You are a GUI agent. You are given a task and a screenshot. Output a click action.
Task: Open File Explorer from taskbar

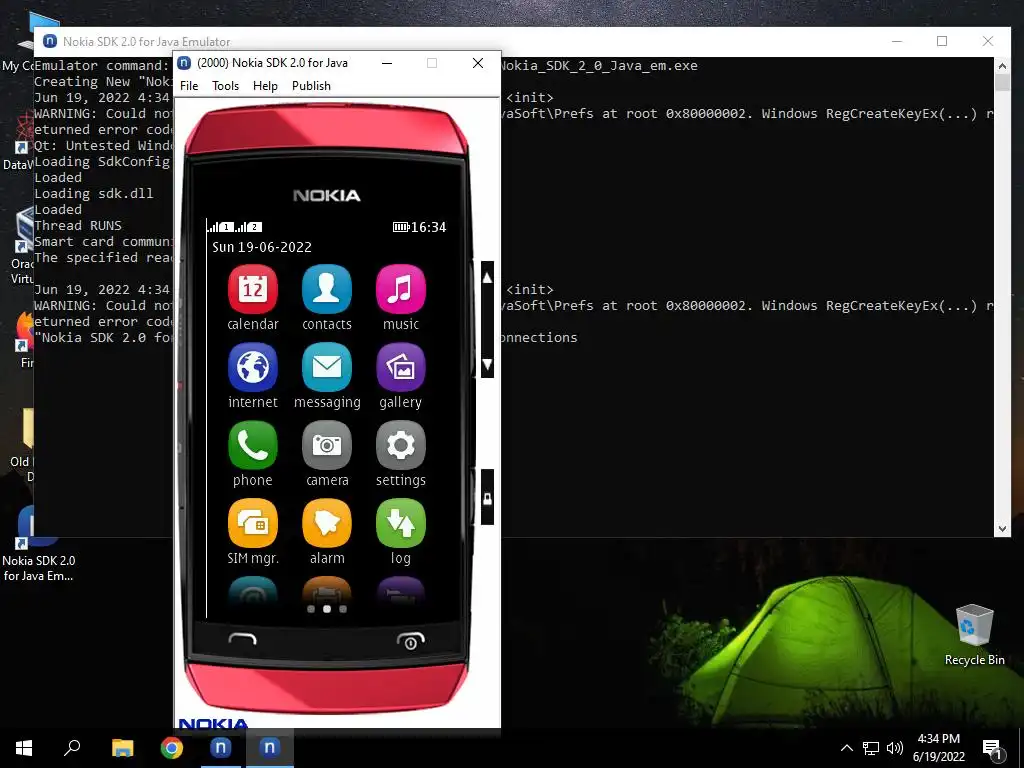point(122,748)
